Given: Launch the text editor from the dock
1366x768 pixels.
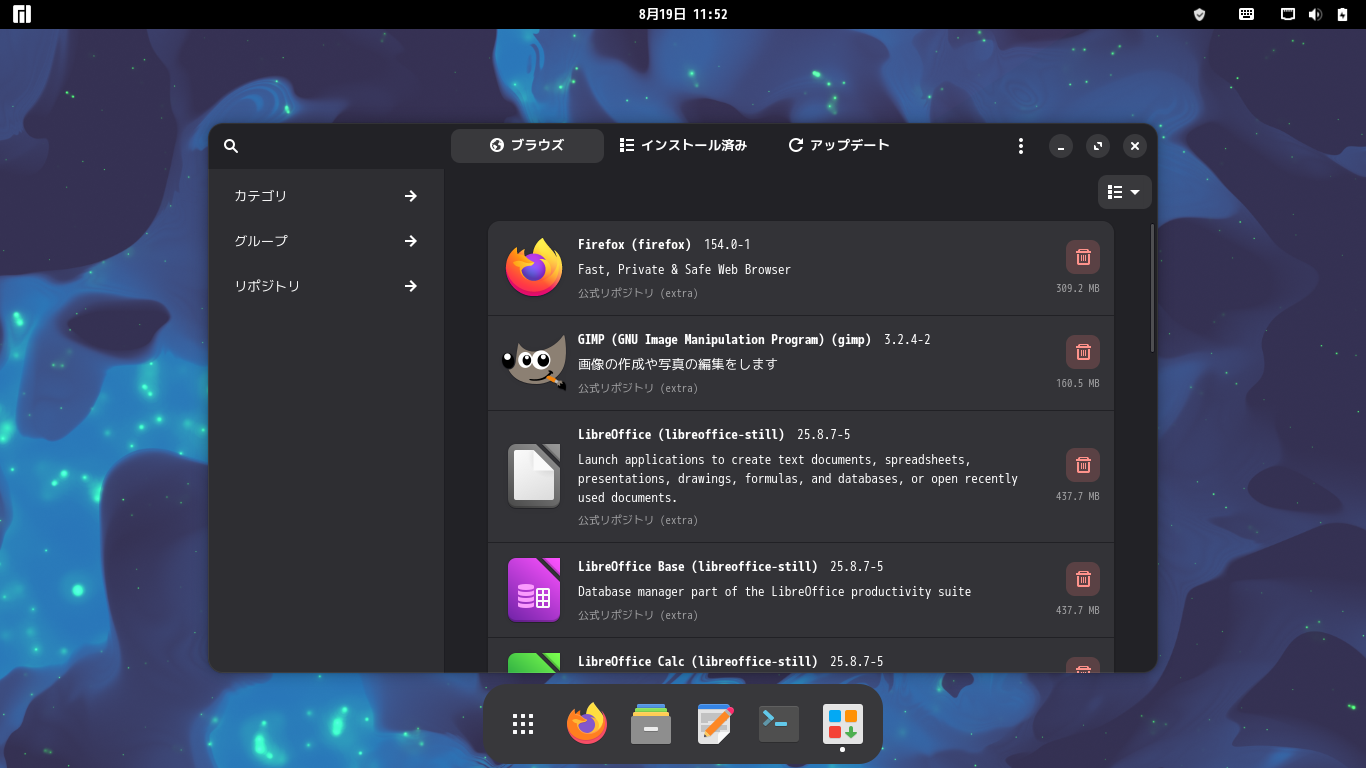Looking at the screenshot, I should [715, 724].
